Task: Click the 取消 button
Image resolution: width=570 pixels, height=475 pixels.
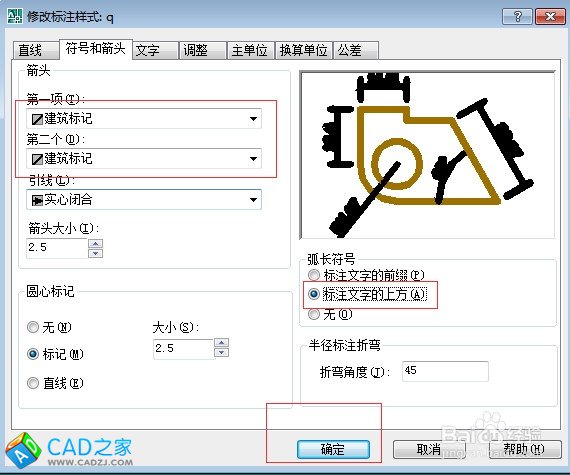Action: [429, 450]
